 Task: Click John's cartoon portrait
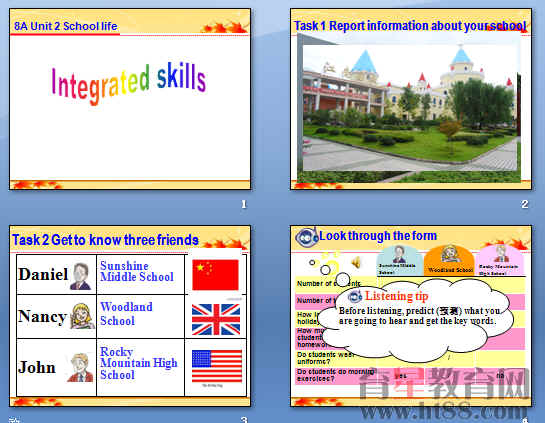pos(81,368)
